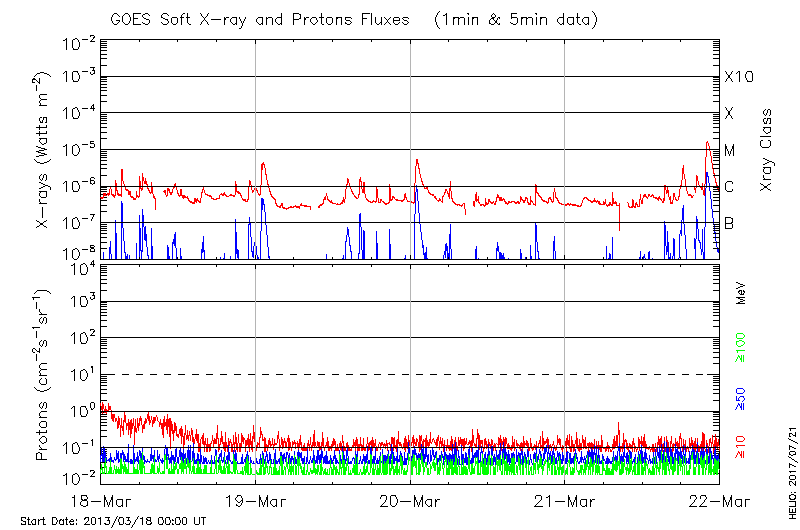Pick the 21-Mar date tick label
This screenshot has height=530, width=800.
(x=565, y=500)
